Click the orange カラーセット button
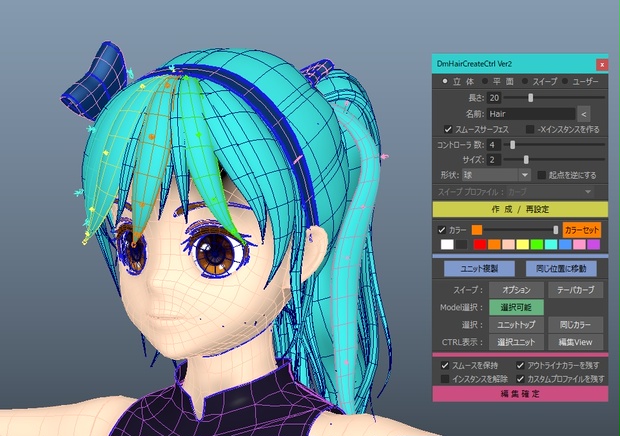This screenshot has width=620, height=436. [582, 230]
